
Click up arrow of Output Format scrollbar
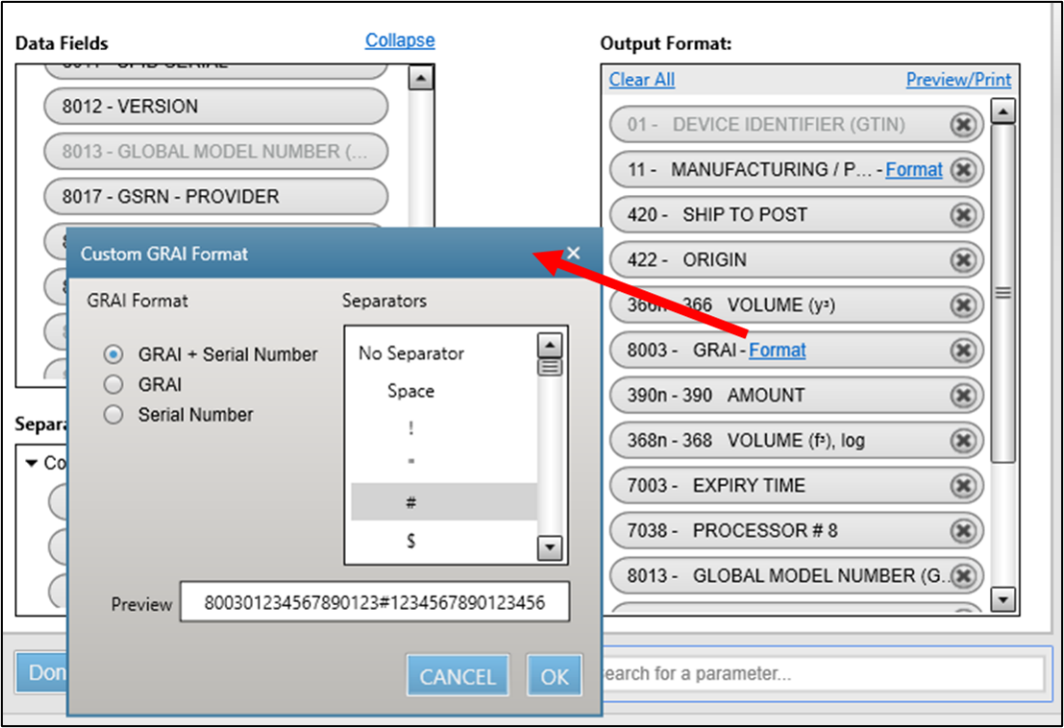(x=1003, y=111)
